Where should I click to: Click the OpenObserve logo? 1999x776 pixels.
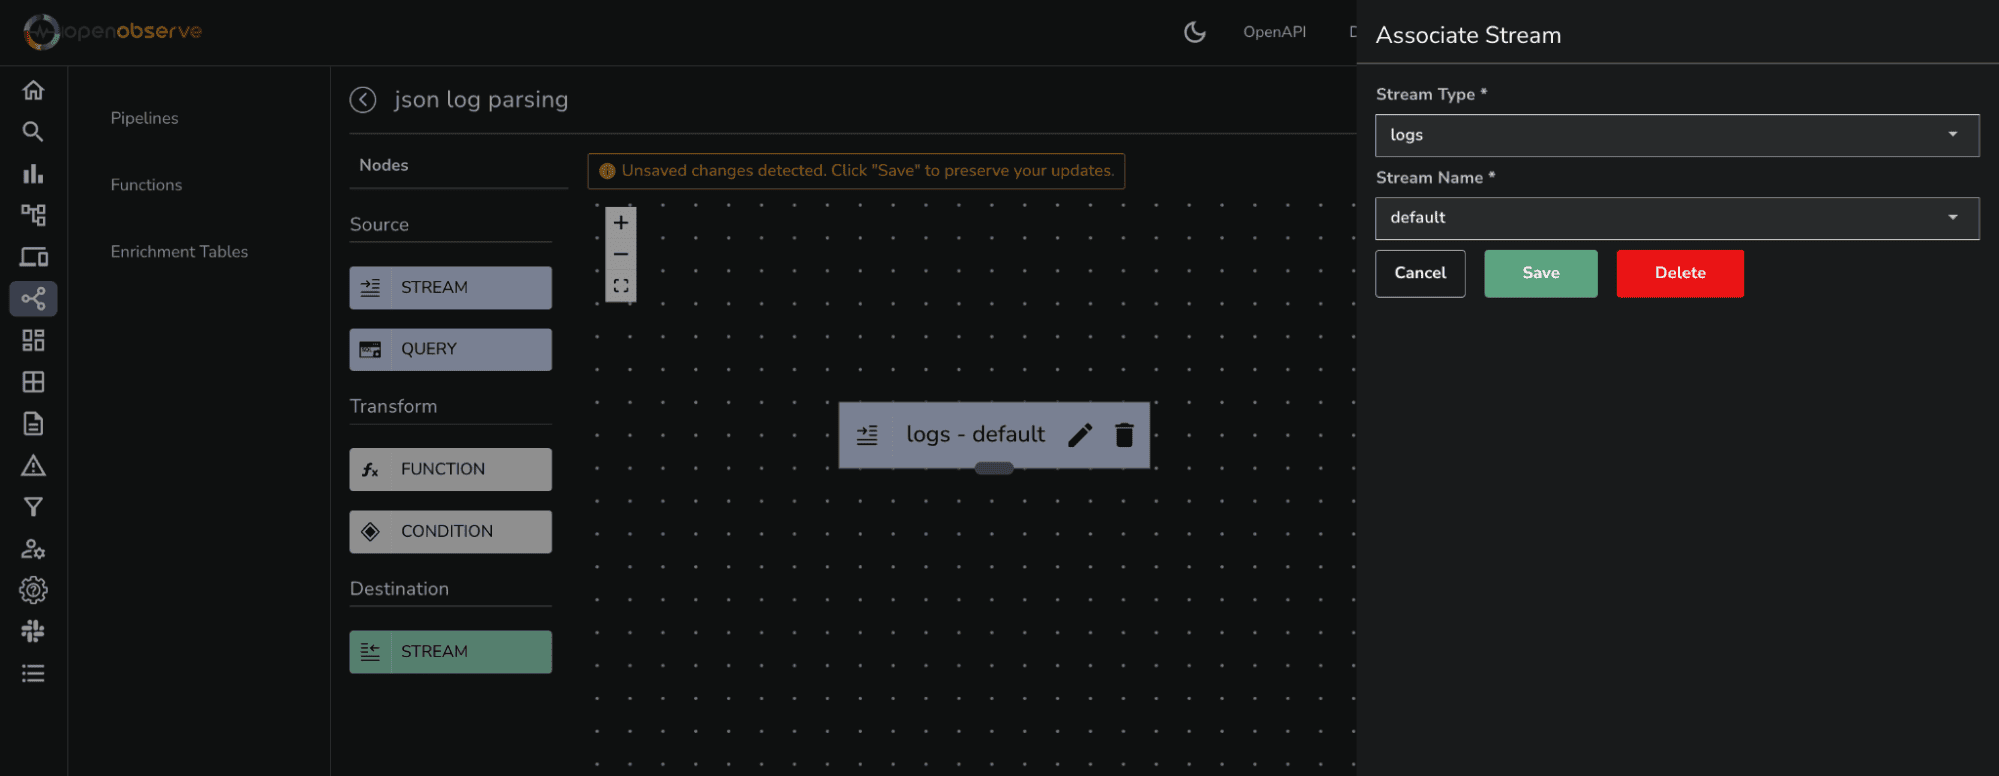click(x=113, y=32)
